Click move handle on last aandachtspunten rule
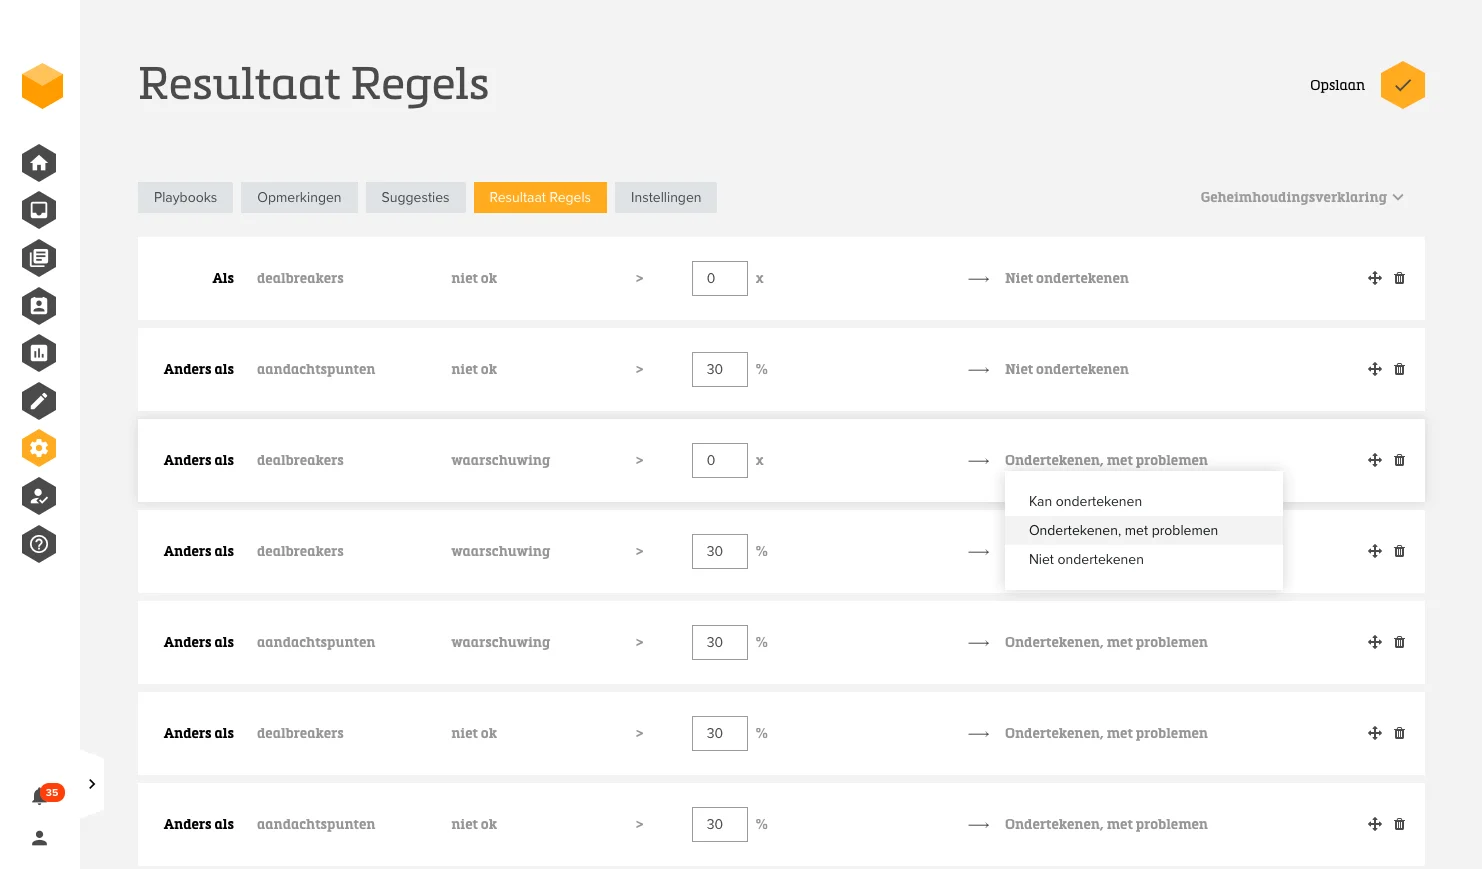Image resolution: width=1482 pixels, height=869 pixels. pyautogui.click(x=1375, y=825)
